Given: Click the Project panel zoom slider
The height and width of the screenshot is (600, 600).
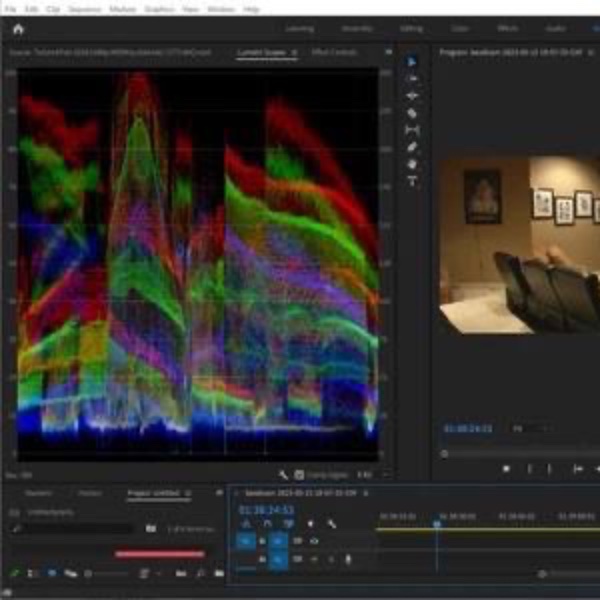Looking at the screenshot, I should click(111, 574).
